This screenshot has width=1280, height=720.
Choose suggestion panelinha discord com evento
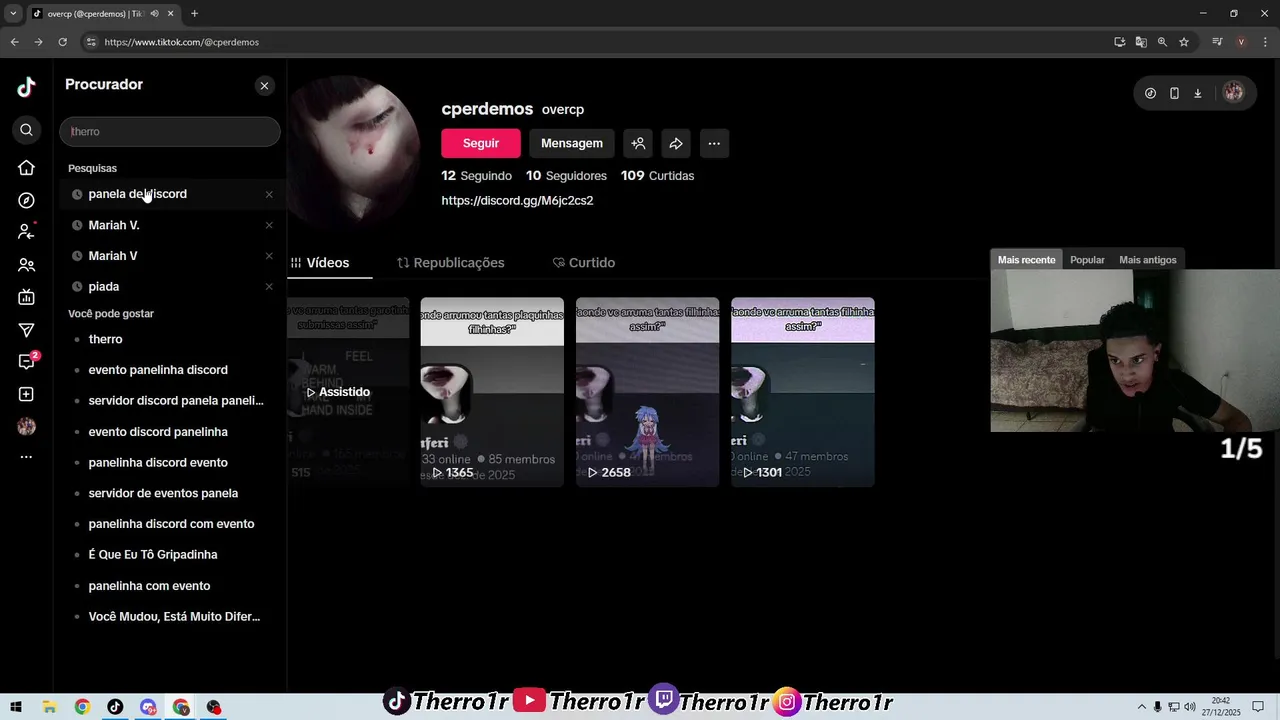[x=171, y=524]
